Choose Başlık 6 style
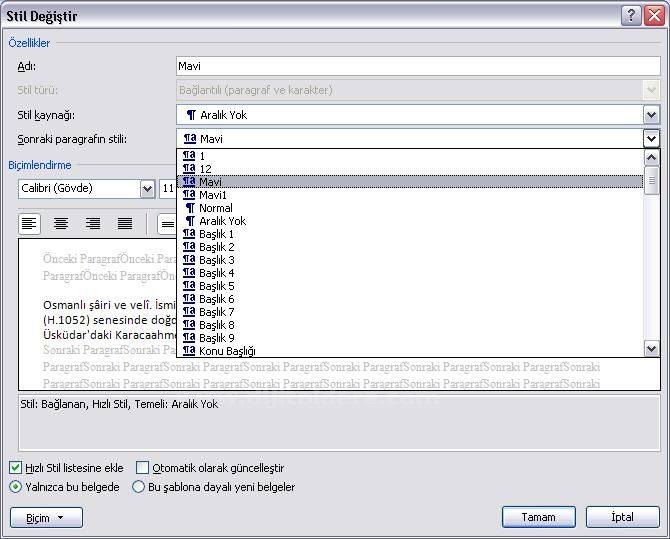 [x=410, y=299]
